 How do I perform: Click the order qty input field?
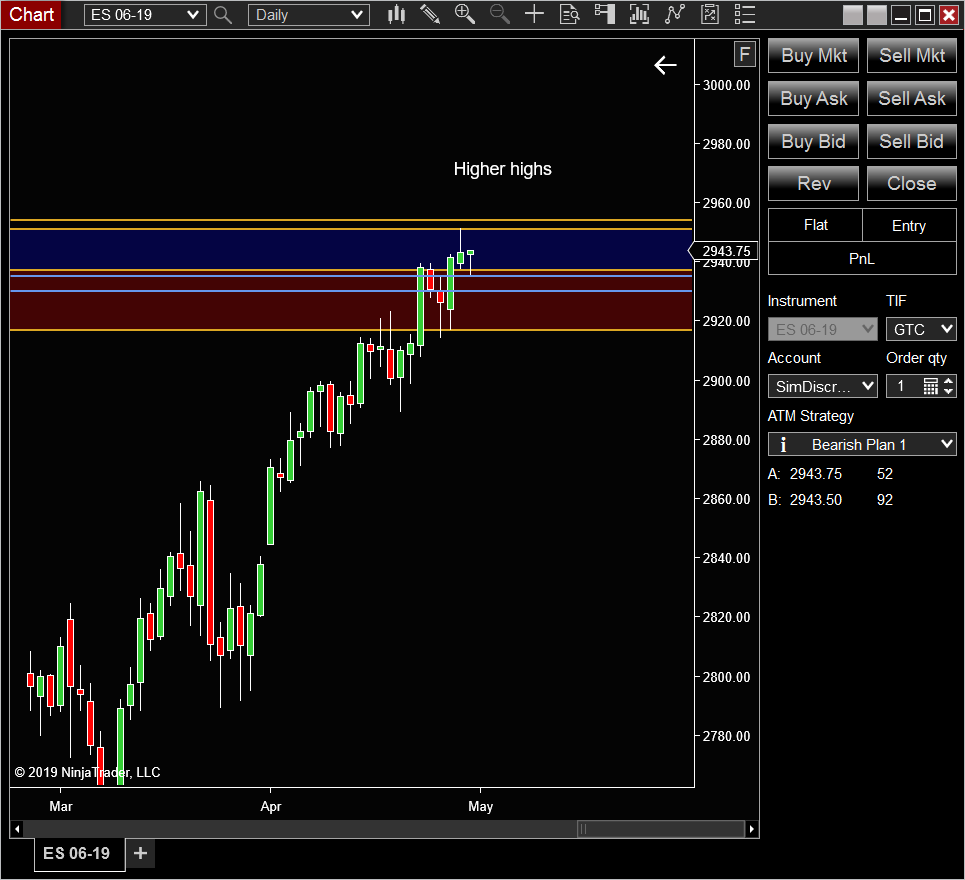click(903, 386)
